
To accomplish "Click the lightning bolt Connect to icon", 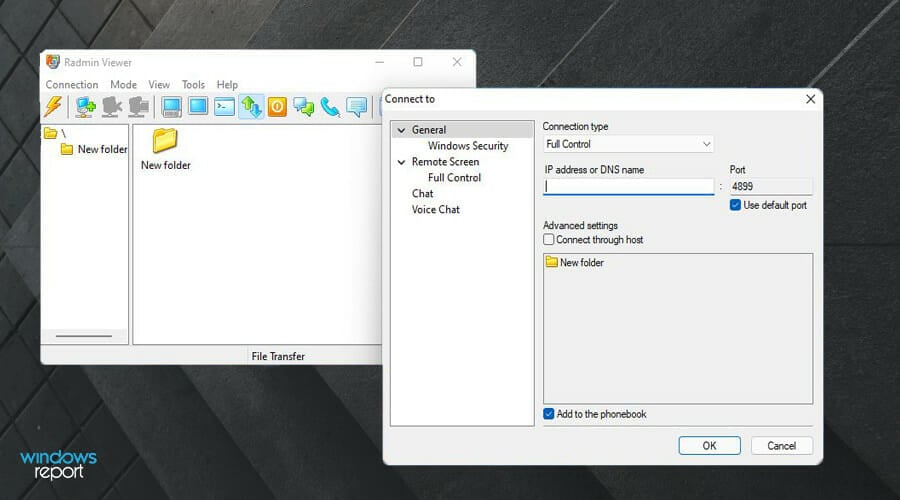I will [x=53, y=107].
